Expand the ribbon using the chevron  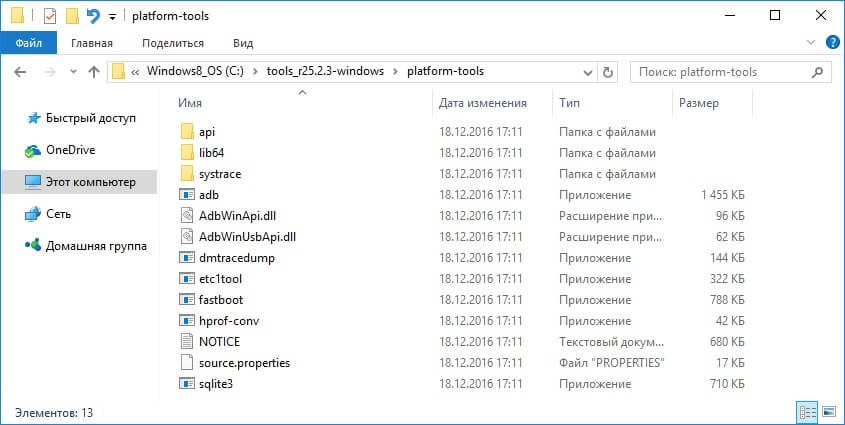811,43
